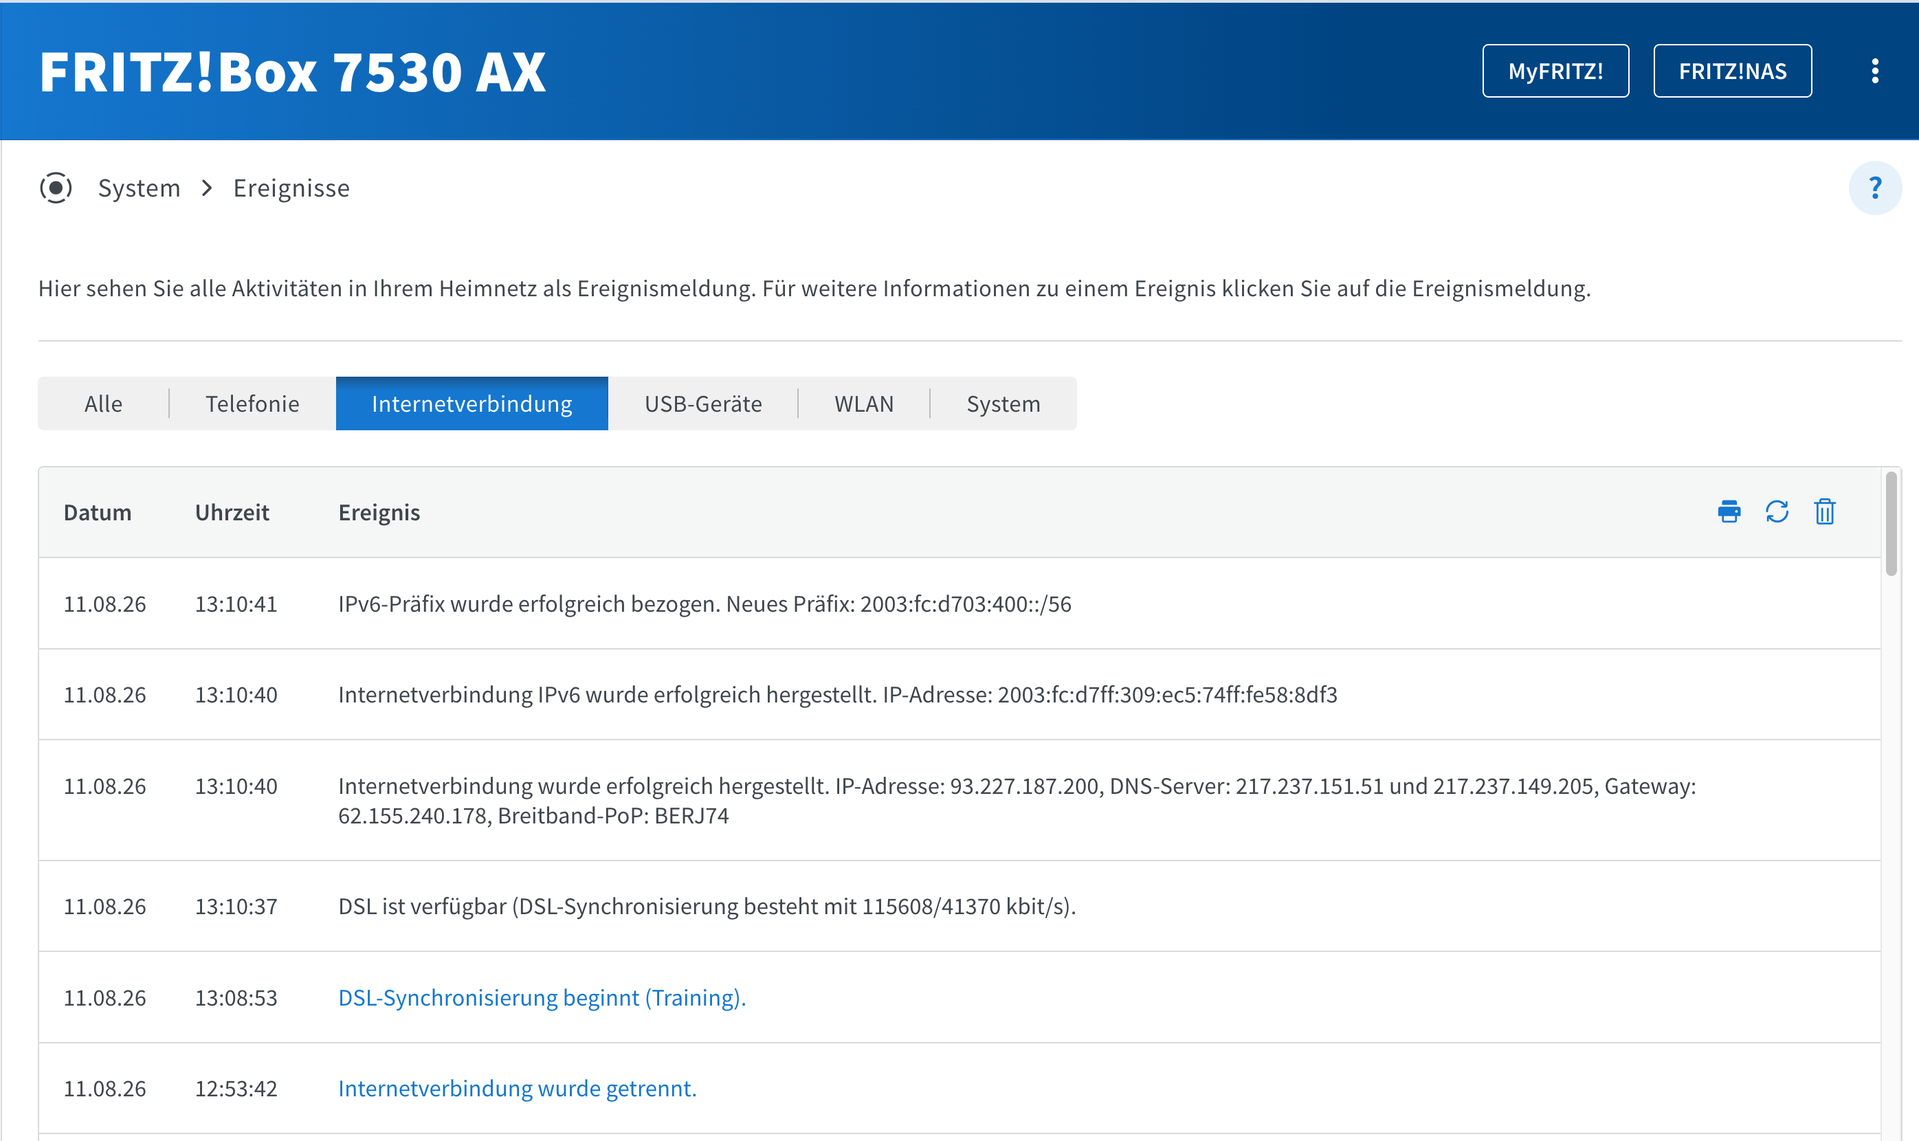Image resolution: width=1919 pixels, height=1141 pixels.
Task: Open the MyFRITZ! page
Action: pos(1555,71)
